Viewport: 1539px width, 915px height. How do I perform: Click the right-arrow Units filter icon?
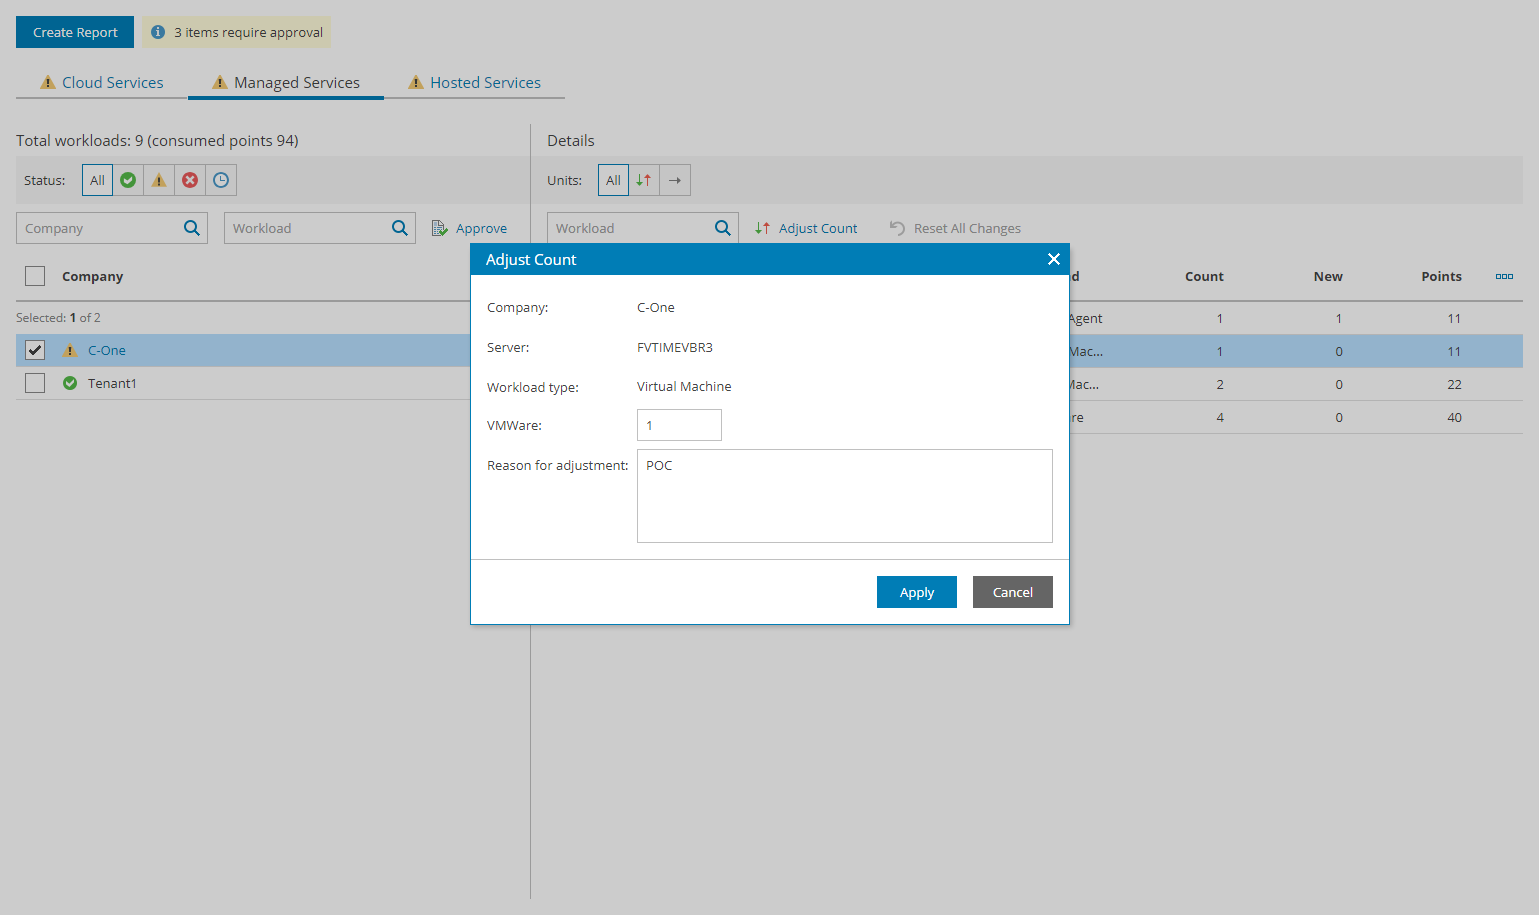pos(674,180)
